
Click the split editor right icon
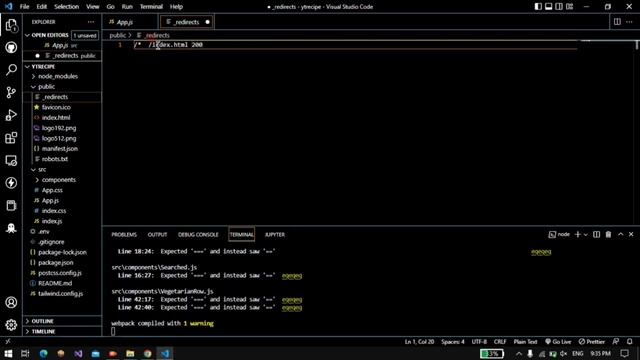coord(617,22)
